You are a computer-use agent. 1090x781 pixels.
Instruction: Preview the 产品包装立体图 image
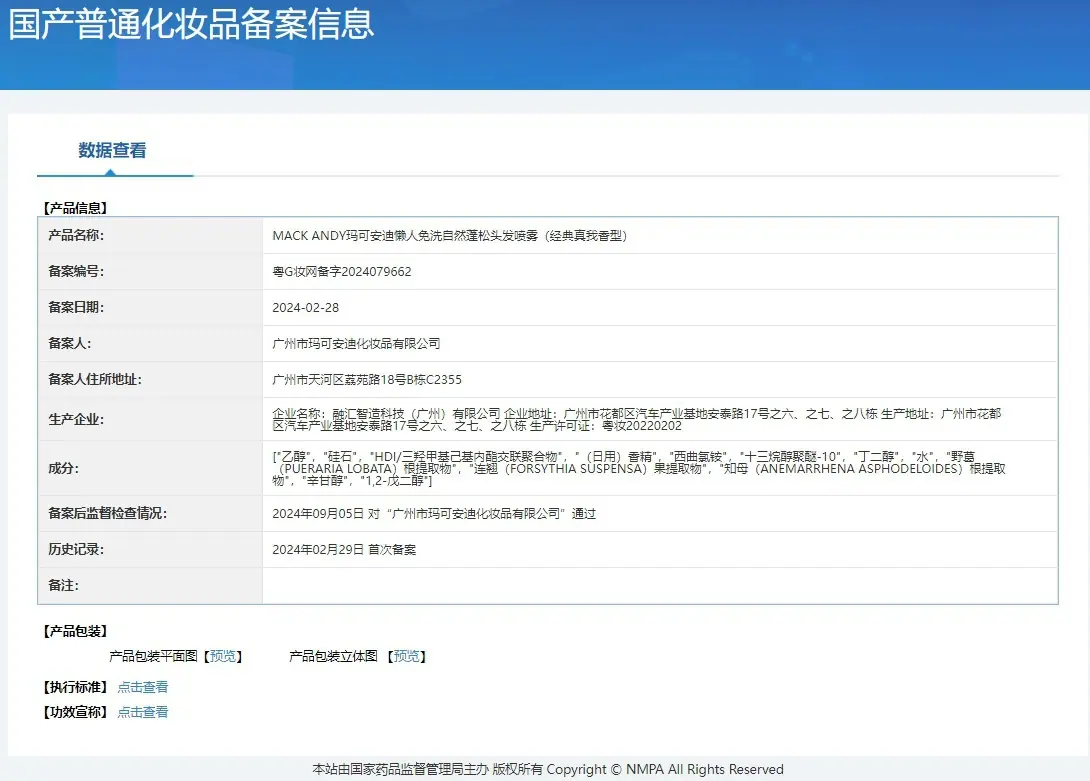[406, 657]
